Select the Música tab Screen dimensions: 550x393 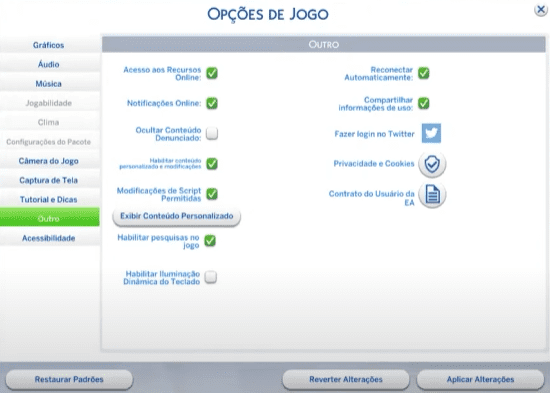[49, 84]
